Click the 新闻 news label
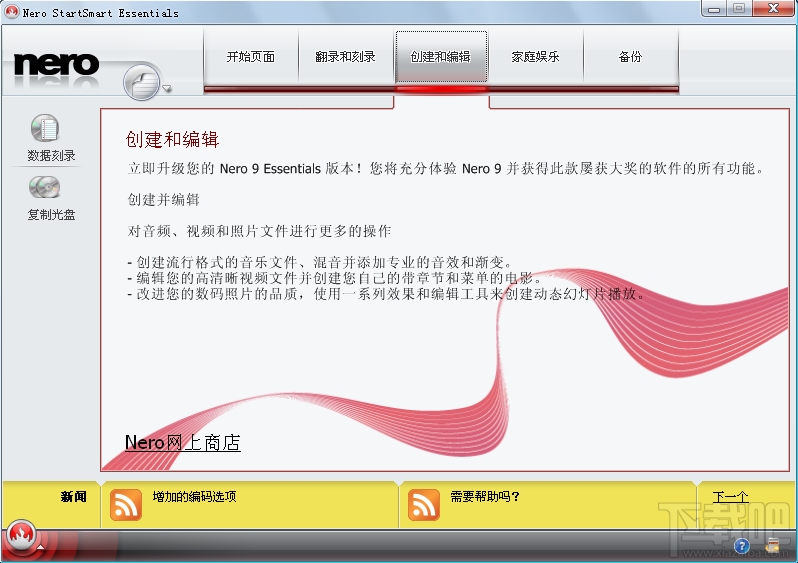 [x=74, y=497]
